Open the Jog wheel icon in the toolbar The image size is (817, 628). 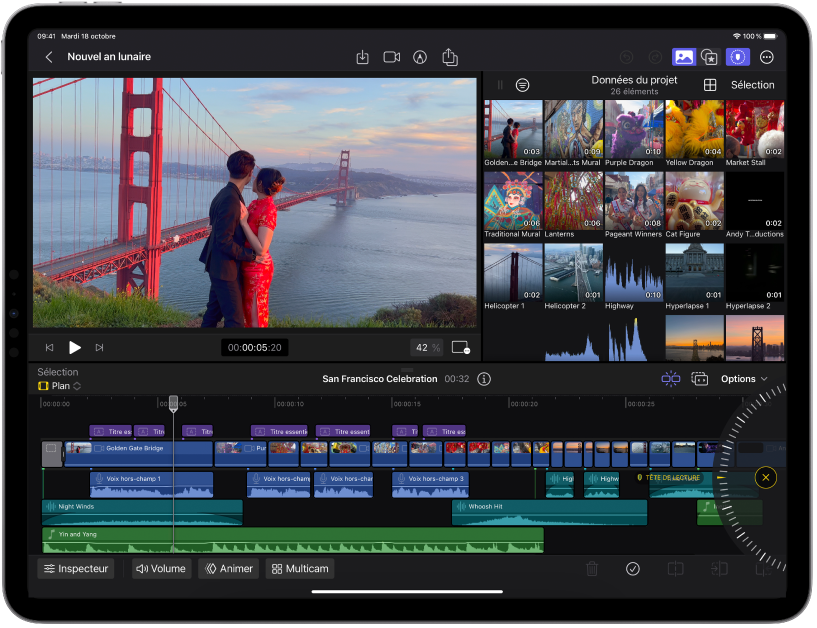738,57
